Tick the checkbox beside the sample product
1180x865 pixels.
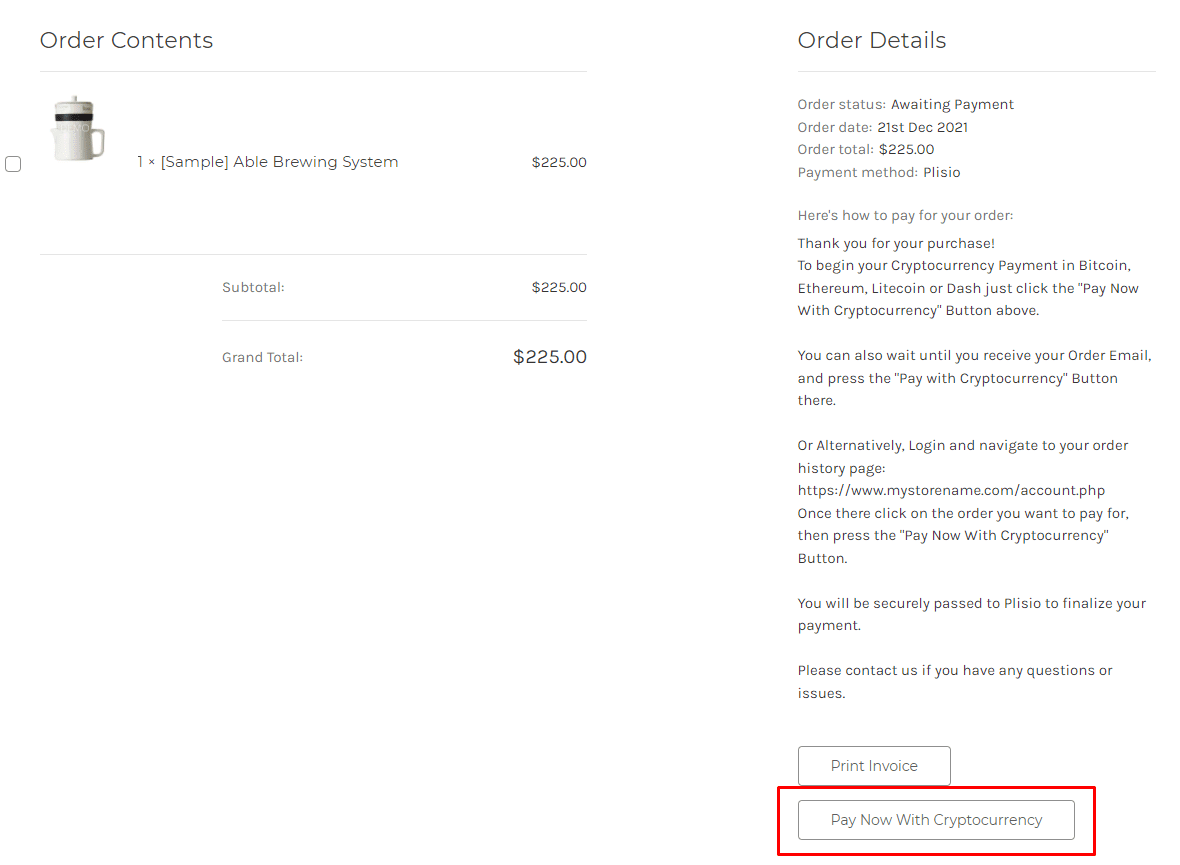tap(13, 164)
